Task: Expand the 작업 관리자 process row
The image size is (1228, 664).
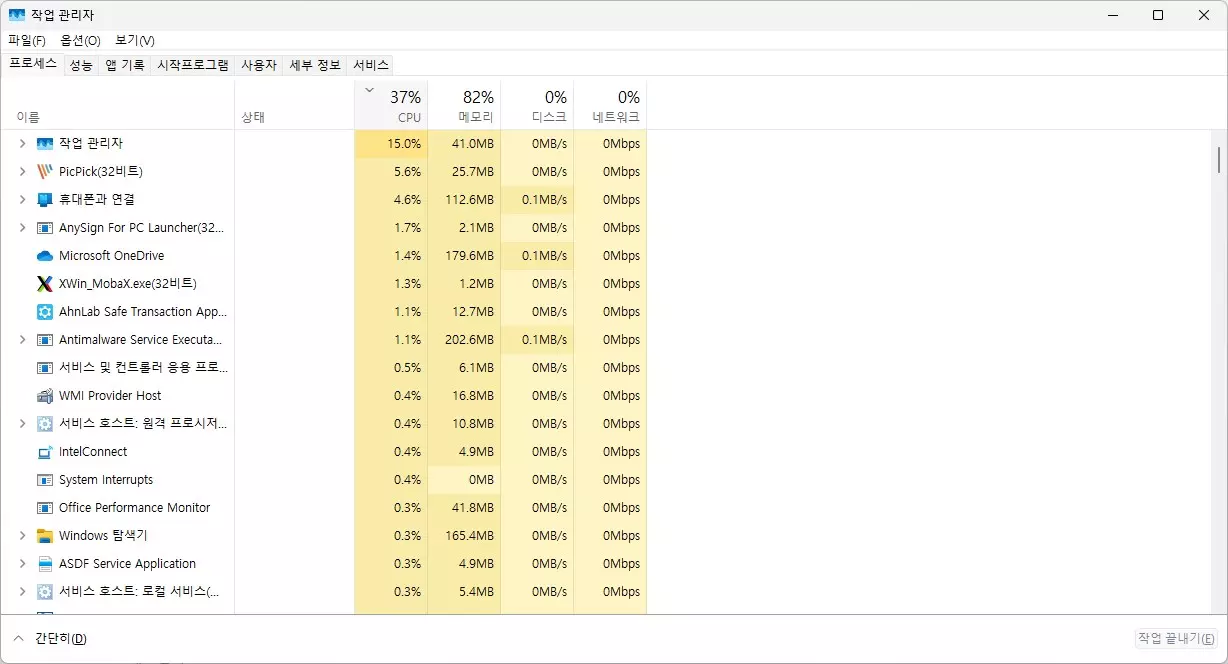Action: 22,144
